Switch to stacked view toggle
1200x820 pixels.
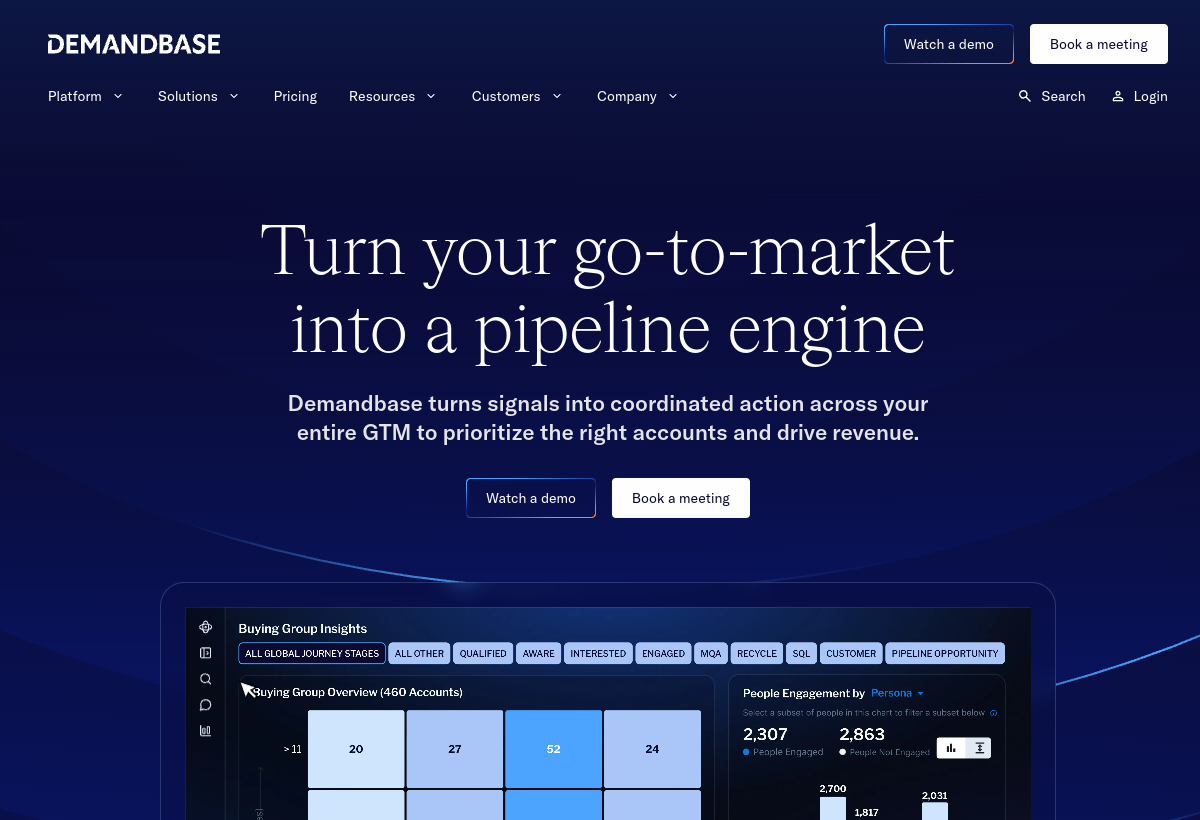(979, 748)
